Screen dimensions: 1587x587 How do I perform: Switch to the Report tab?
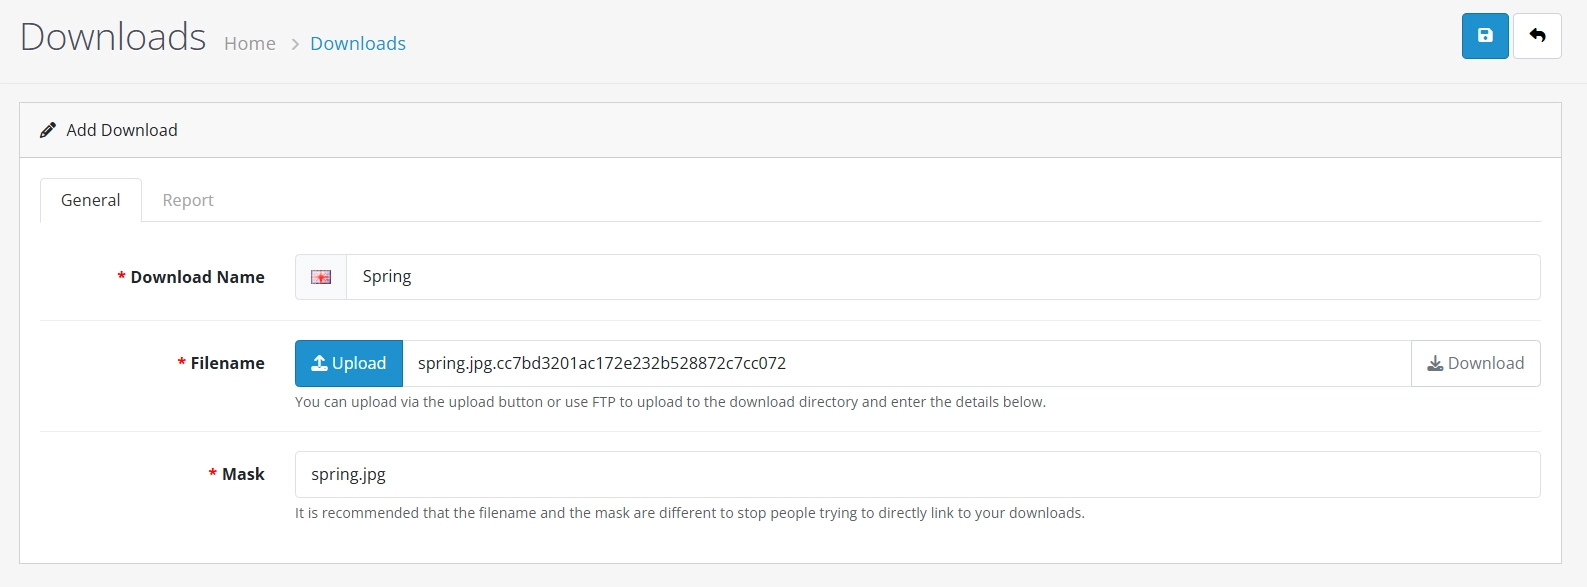[188, 200]
